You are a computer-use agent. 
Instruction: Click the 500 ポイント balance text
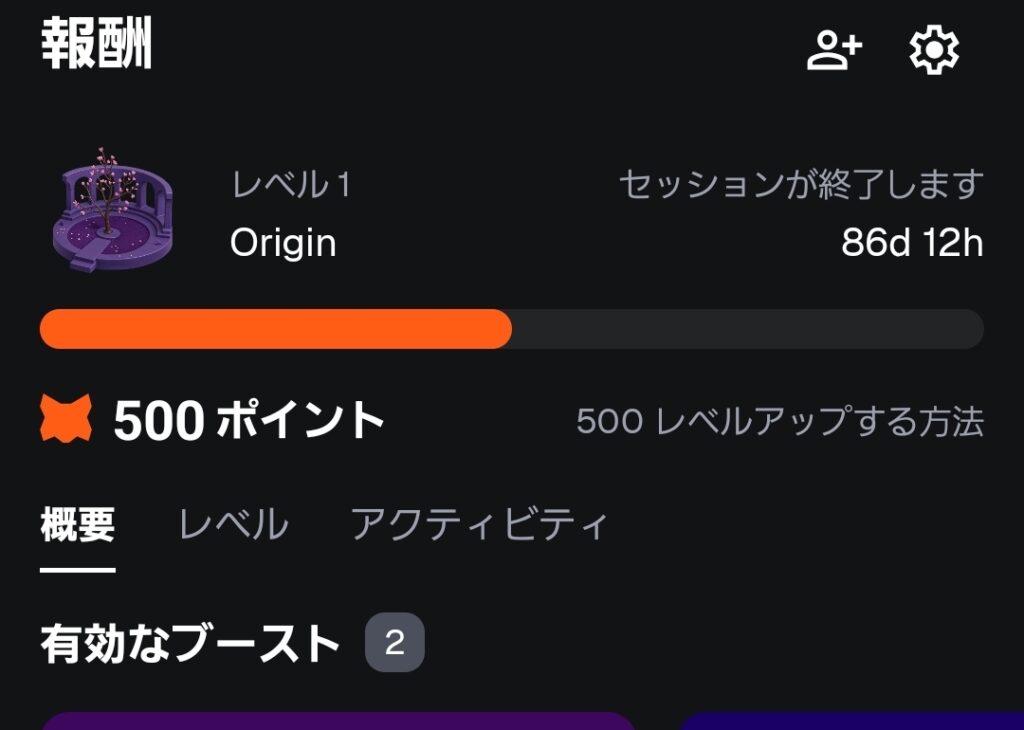pyautogui.click(x=249, y=421)
